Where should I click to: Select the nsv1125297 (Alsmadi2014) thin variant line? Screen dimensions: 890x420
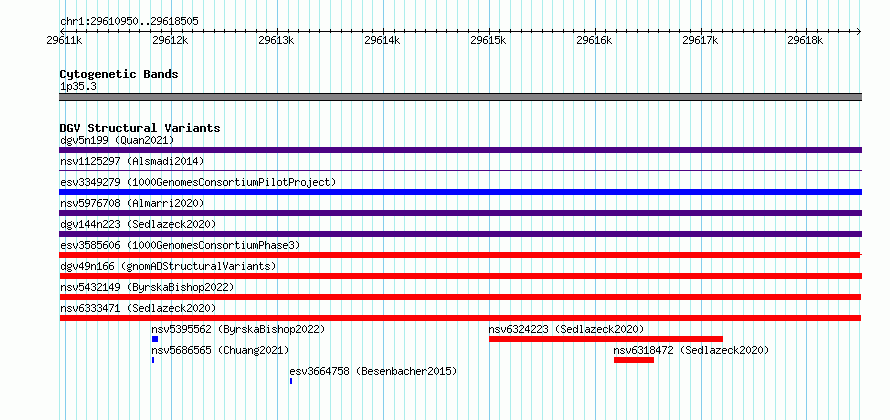pyautogui.click(x=460, y=170)
